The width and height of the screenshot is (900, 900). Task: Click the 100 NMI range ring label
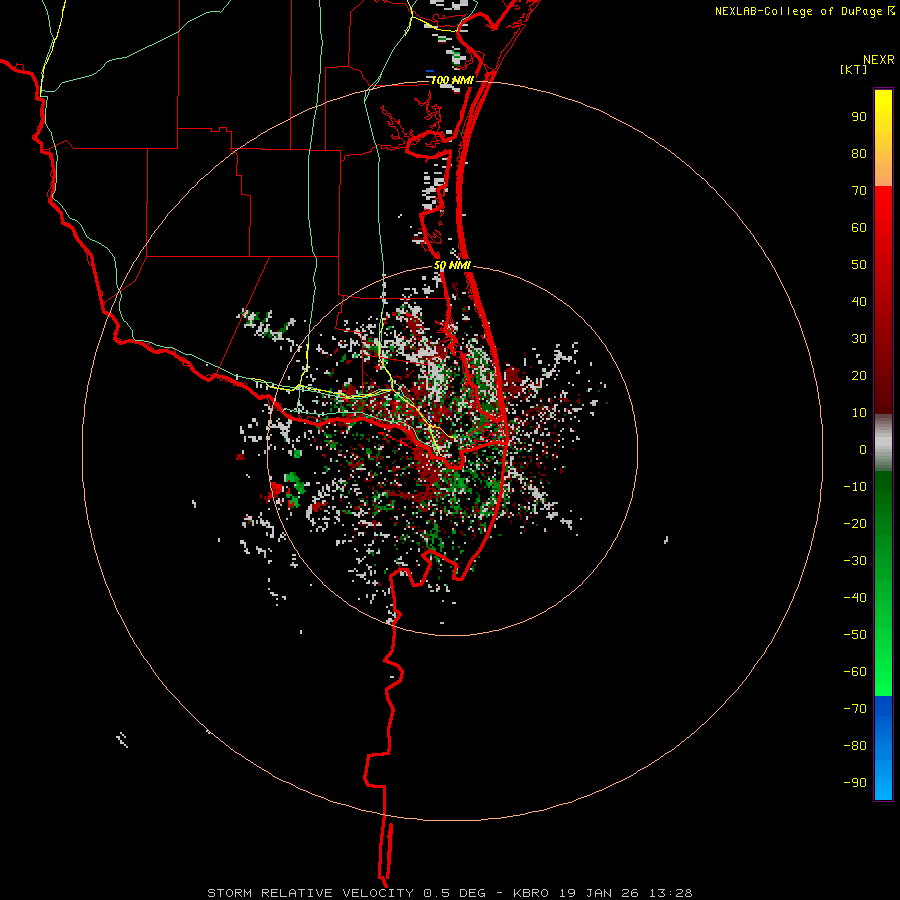pyautogui.click(x=452, y=80)
